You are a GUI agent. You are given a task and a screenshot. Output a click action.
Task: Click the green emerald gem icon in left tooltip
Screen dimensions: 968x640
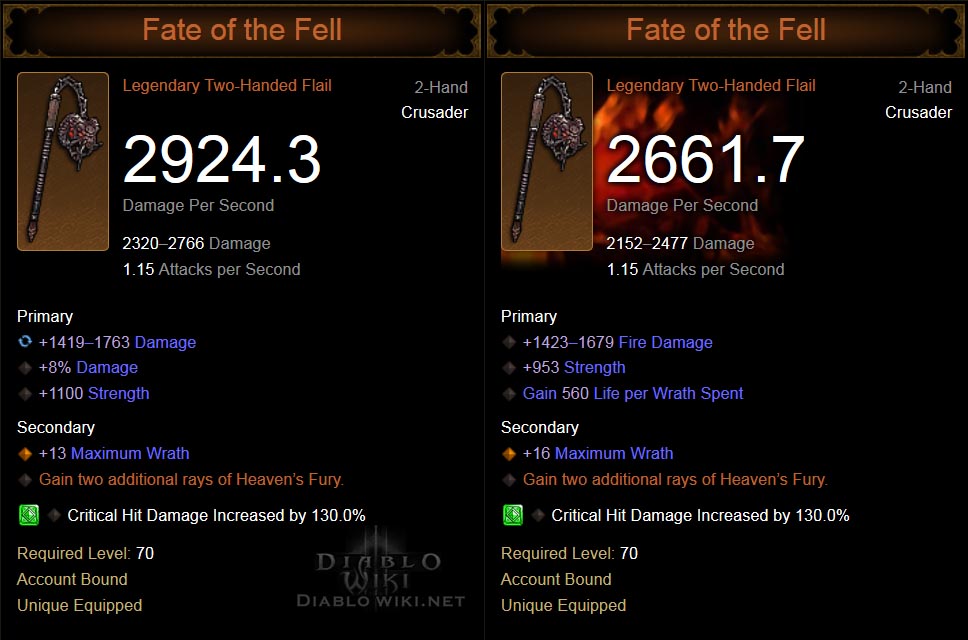click(28, 515)
